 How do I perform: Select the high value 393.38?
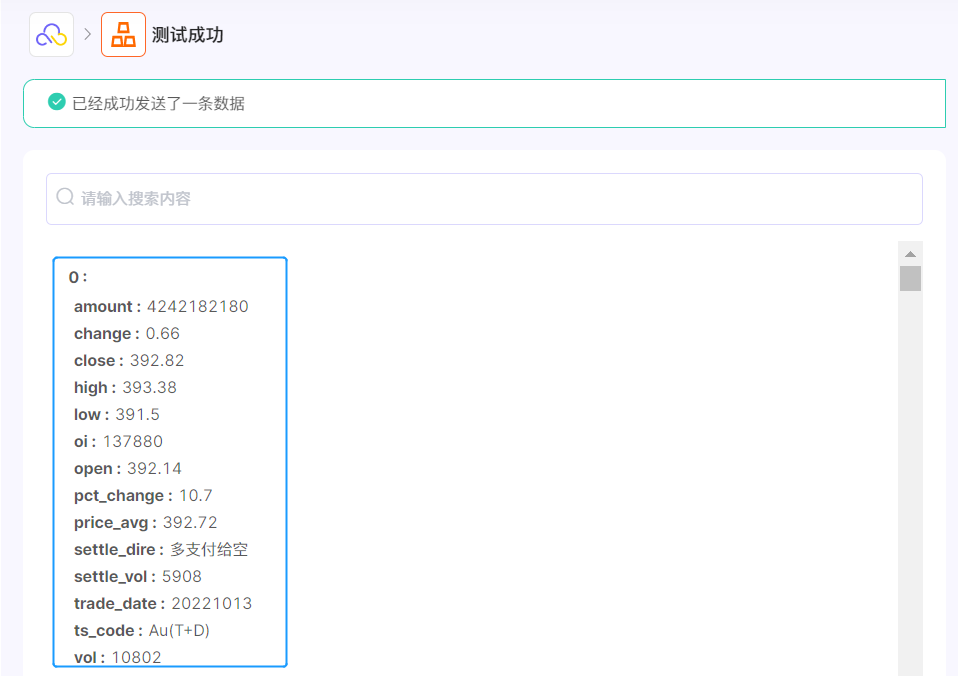(150, 387)
